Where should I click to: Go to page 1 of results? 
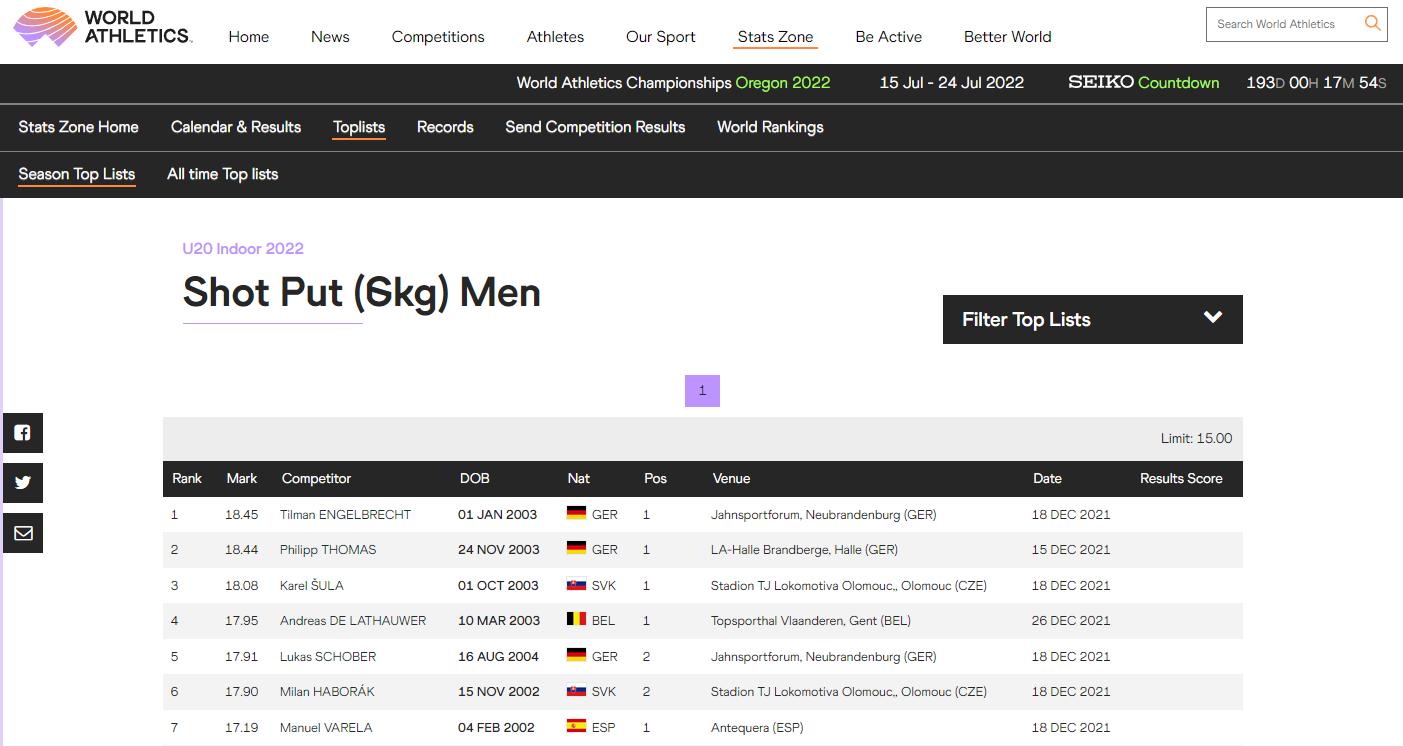[x=702, y=391]
